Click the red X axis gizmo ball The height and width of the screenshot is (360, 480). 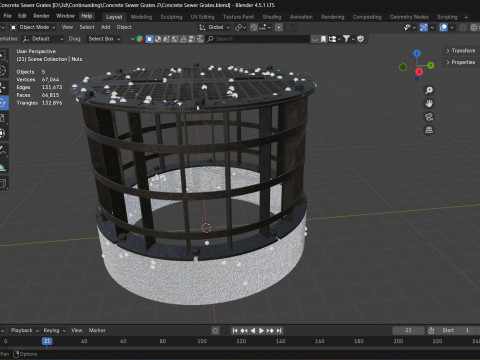pos(419,72)
